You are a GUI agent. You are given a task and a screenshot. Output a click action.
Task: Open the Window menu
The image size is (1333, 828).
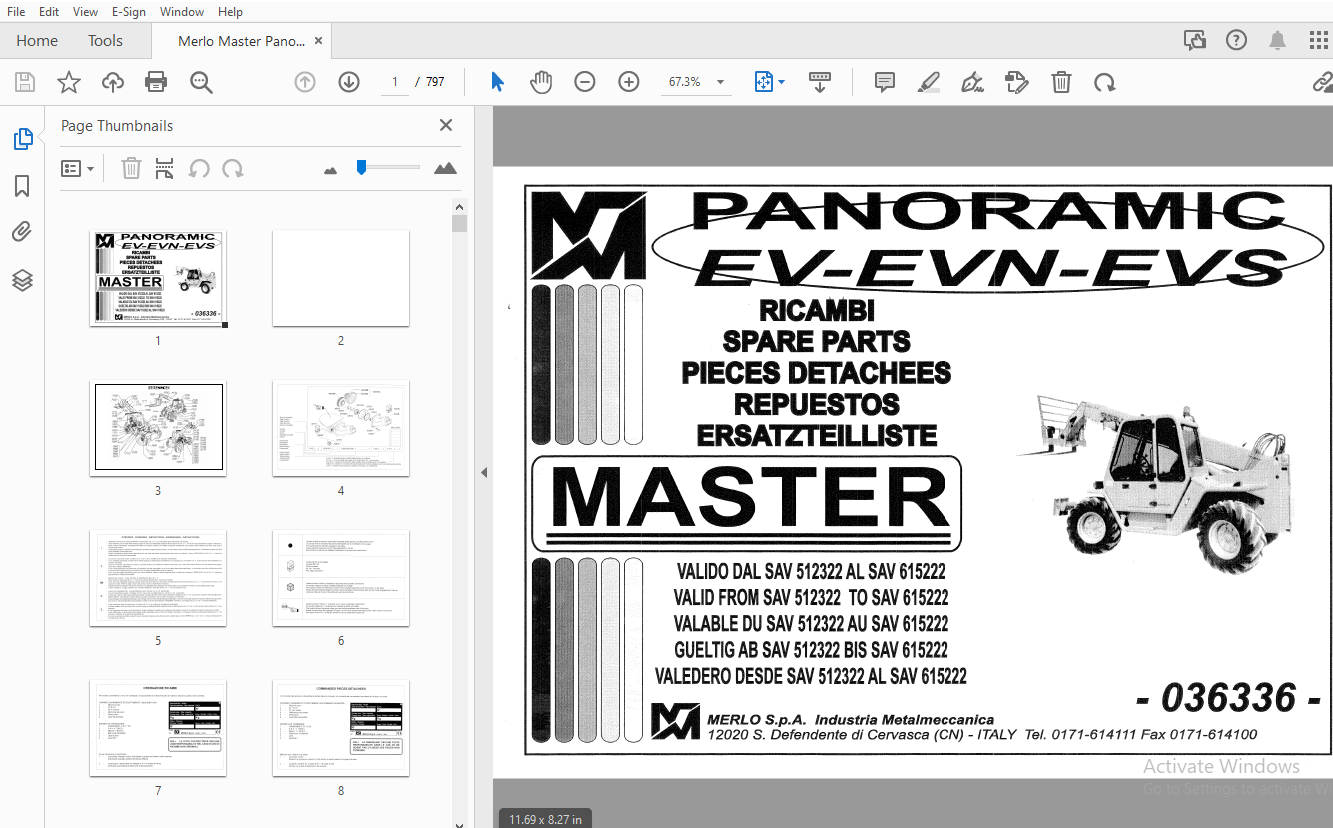pyautogui.click(x=182, y=11)
